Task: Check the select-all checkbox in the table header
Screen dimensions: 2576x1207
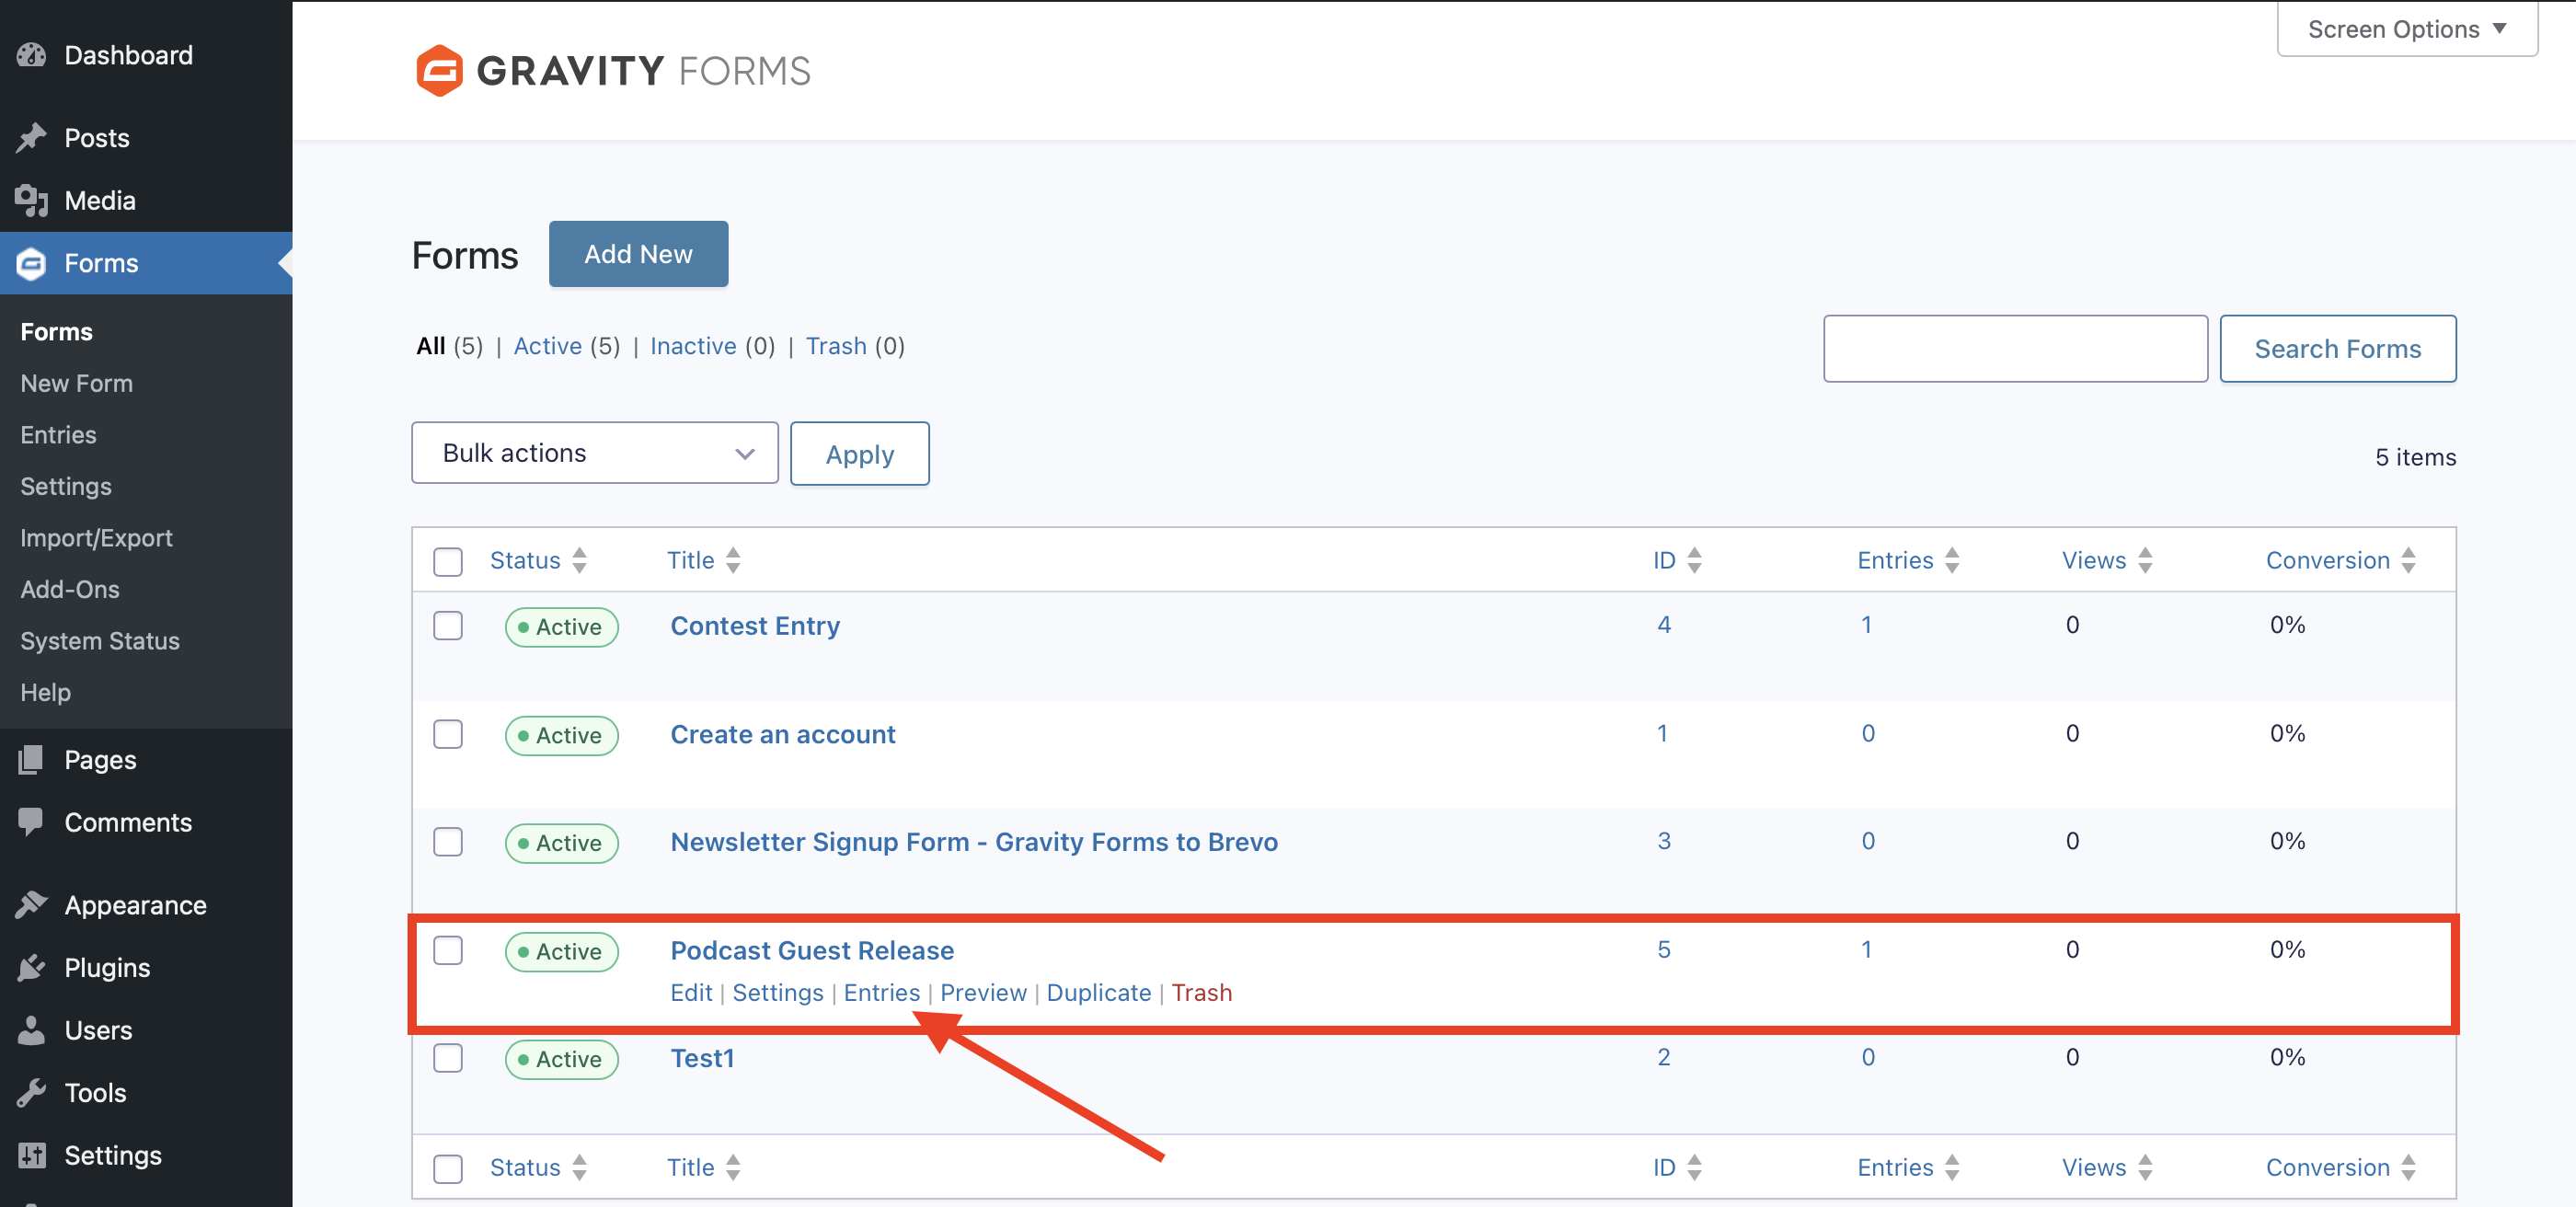Action: pyautogui.click(x=448, y=561)
